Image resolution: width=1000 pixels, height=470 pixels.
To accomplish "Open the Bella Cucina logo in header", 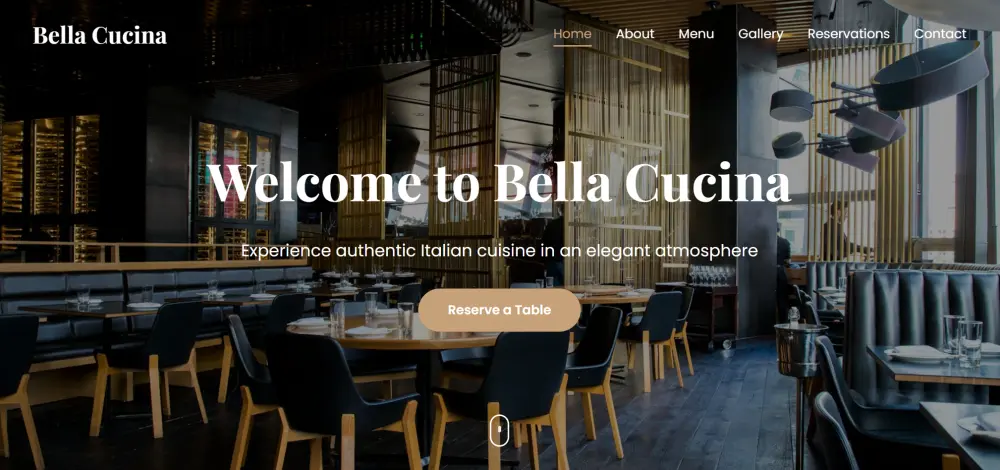I will coord(100,36).
